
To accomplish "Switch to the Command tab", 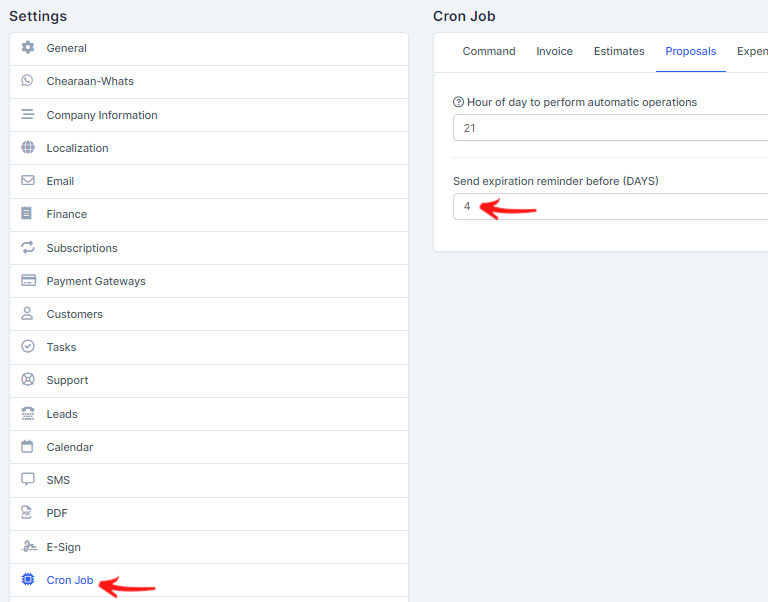I will pyautogui.click(x=489, y=51).
